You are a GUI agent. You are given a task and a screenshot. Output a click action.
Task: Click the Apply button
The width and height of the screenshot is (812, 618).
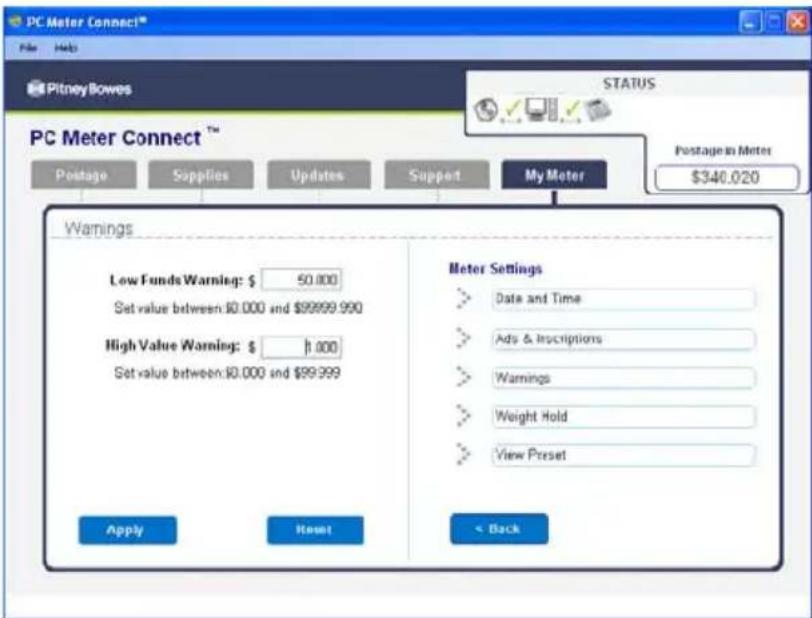tap(127, 530)
